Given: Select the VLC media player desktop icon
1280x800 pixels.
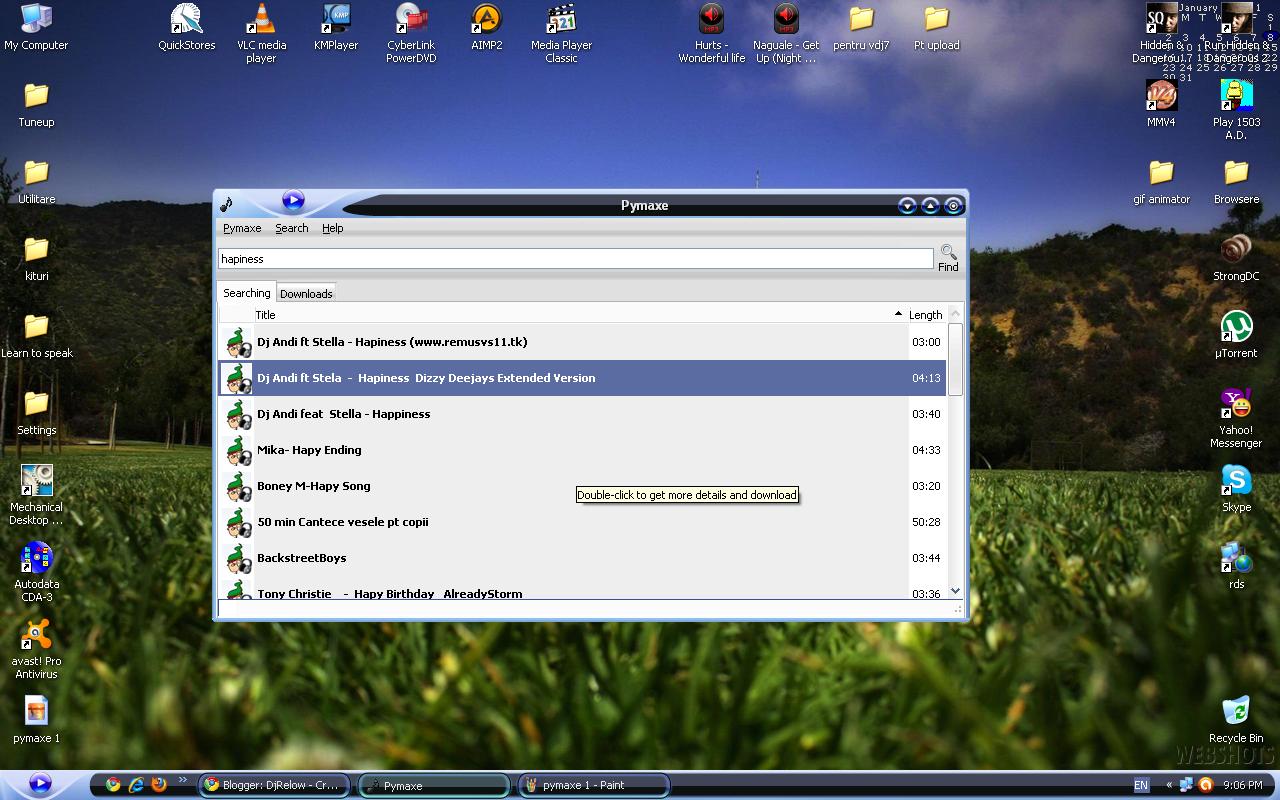Looking at the screenshot, I should 261,33.
